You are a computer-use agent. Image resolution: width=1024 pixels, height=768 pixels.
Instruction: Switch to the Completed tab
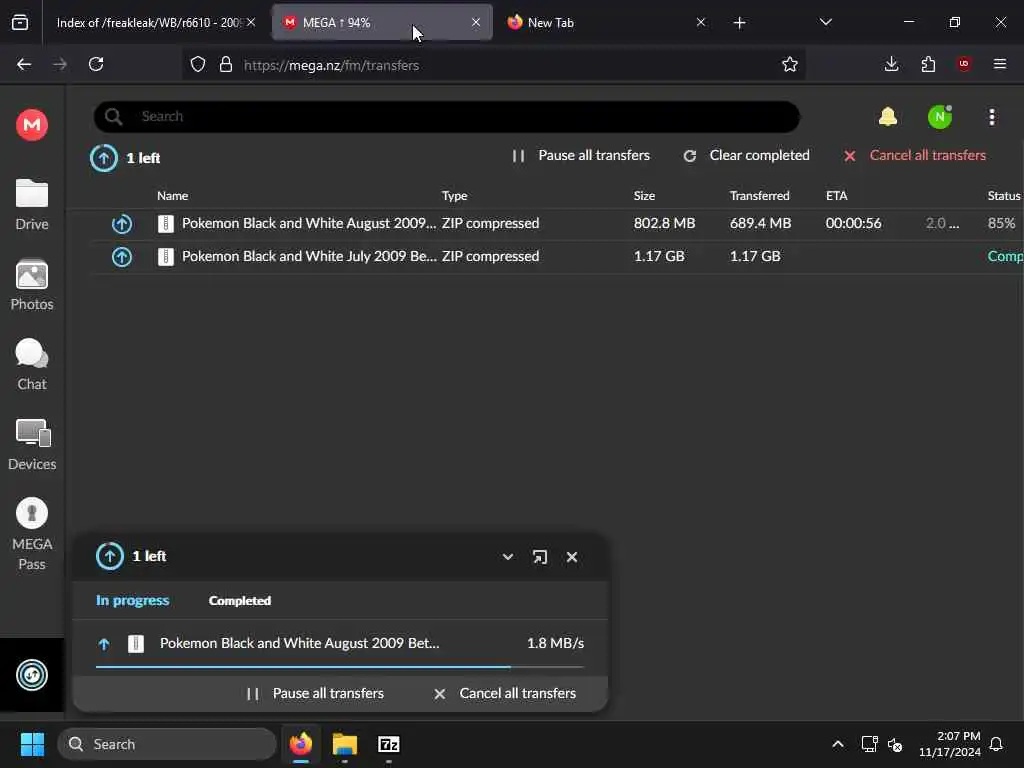click(240, 600)
